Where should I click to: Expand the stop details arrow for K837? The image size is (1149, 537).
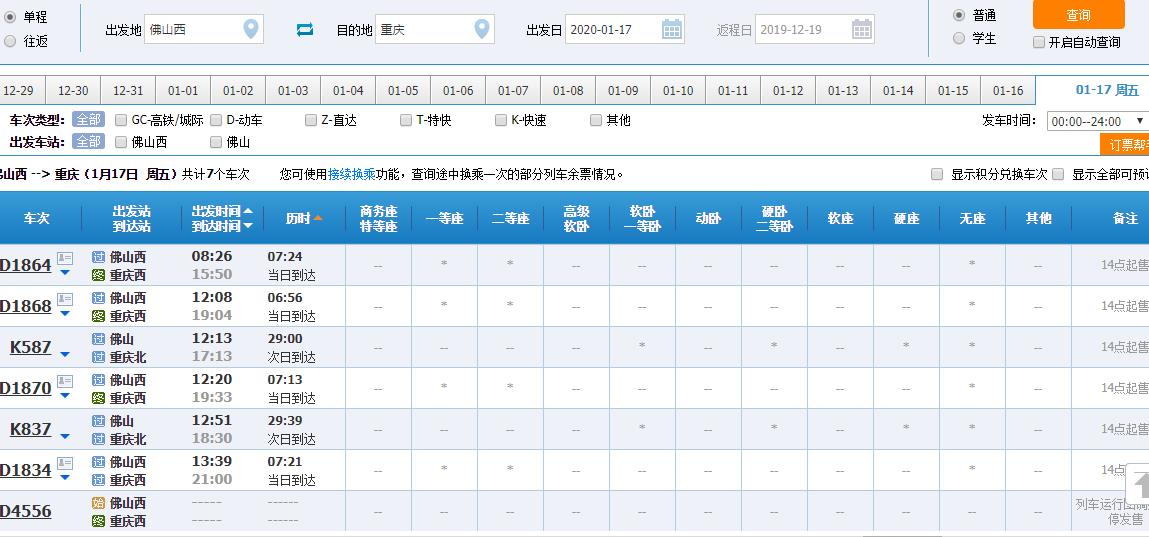coord(65,435)
